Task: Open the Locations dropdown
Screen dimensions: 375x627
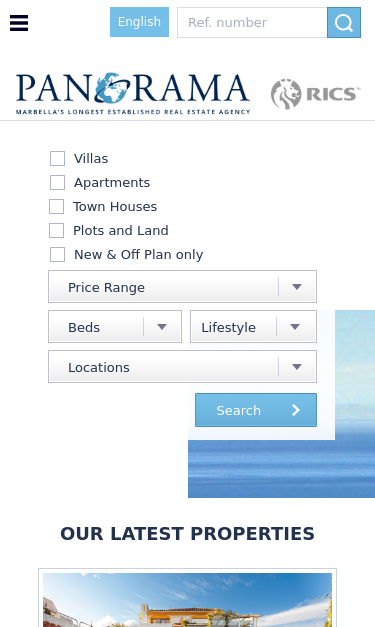Action: click(182, 367)
